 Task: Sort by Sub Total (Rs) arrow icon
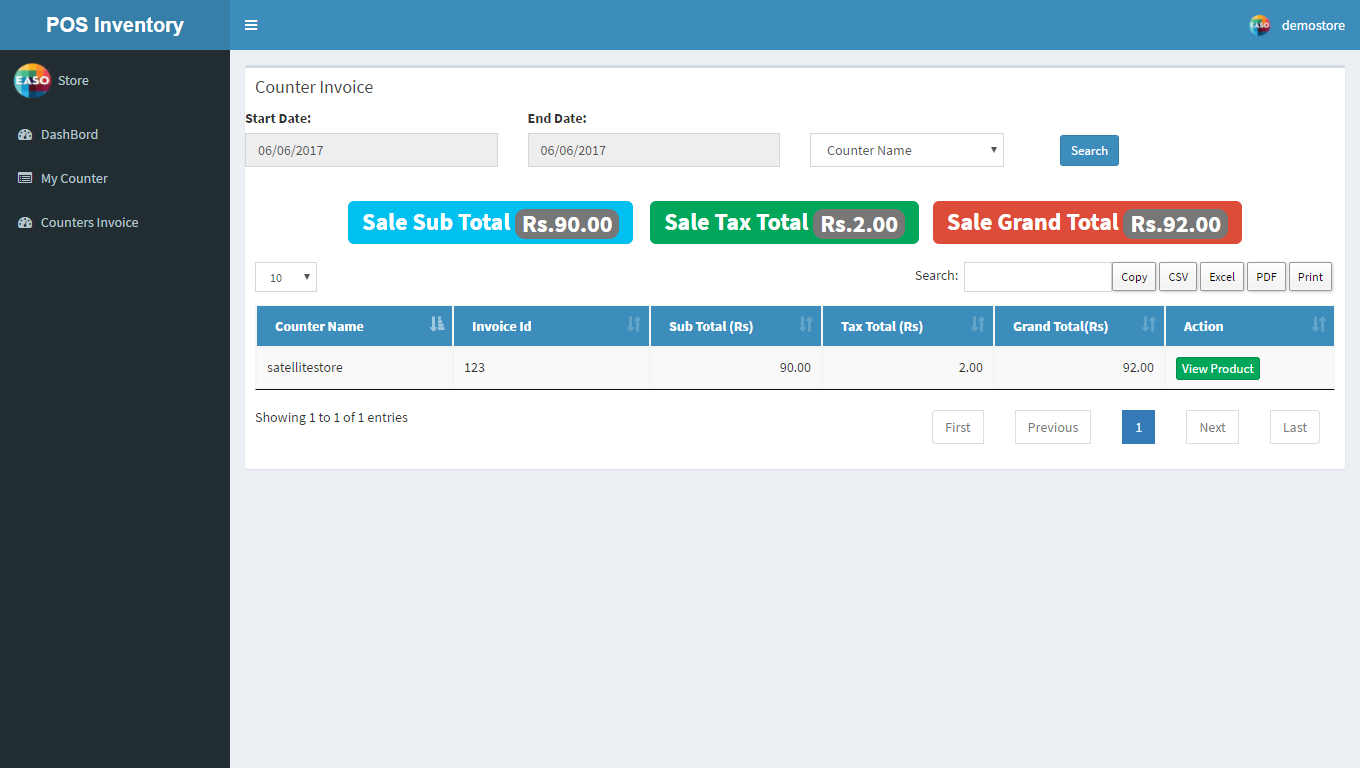[x=806, y=324]
